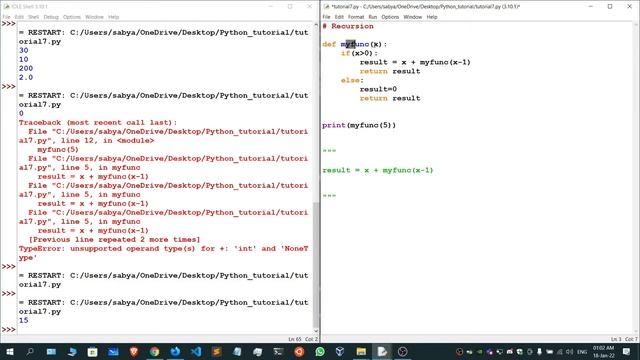Maximize the tutorial7.py editor window

(610, 7)
